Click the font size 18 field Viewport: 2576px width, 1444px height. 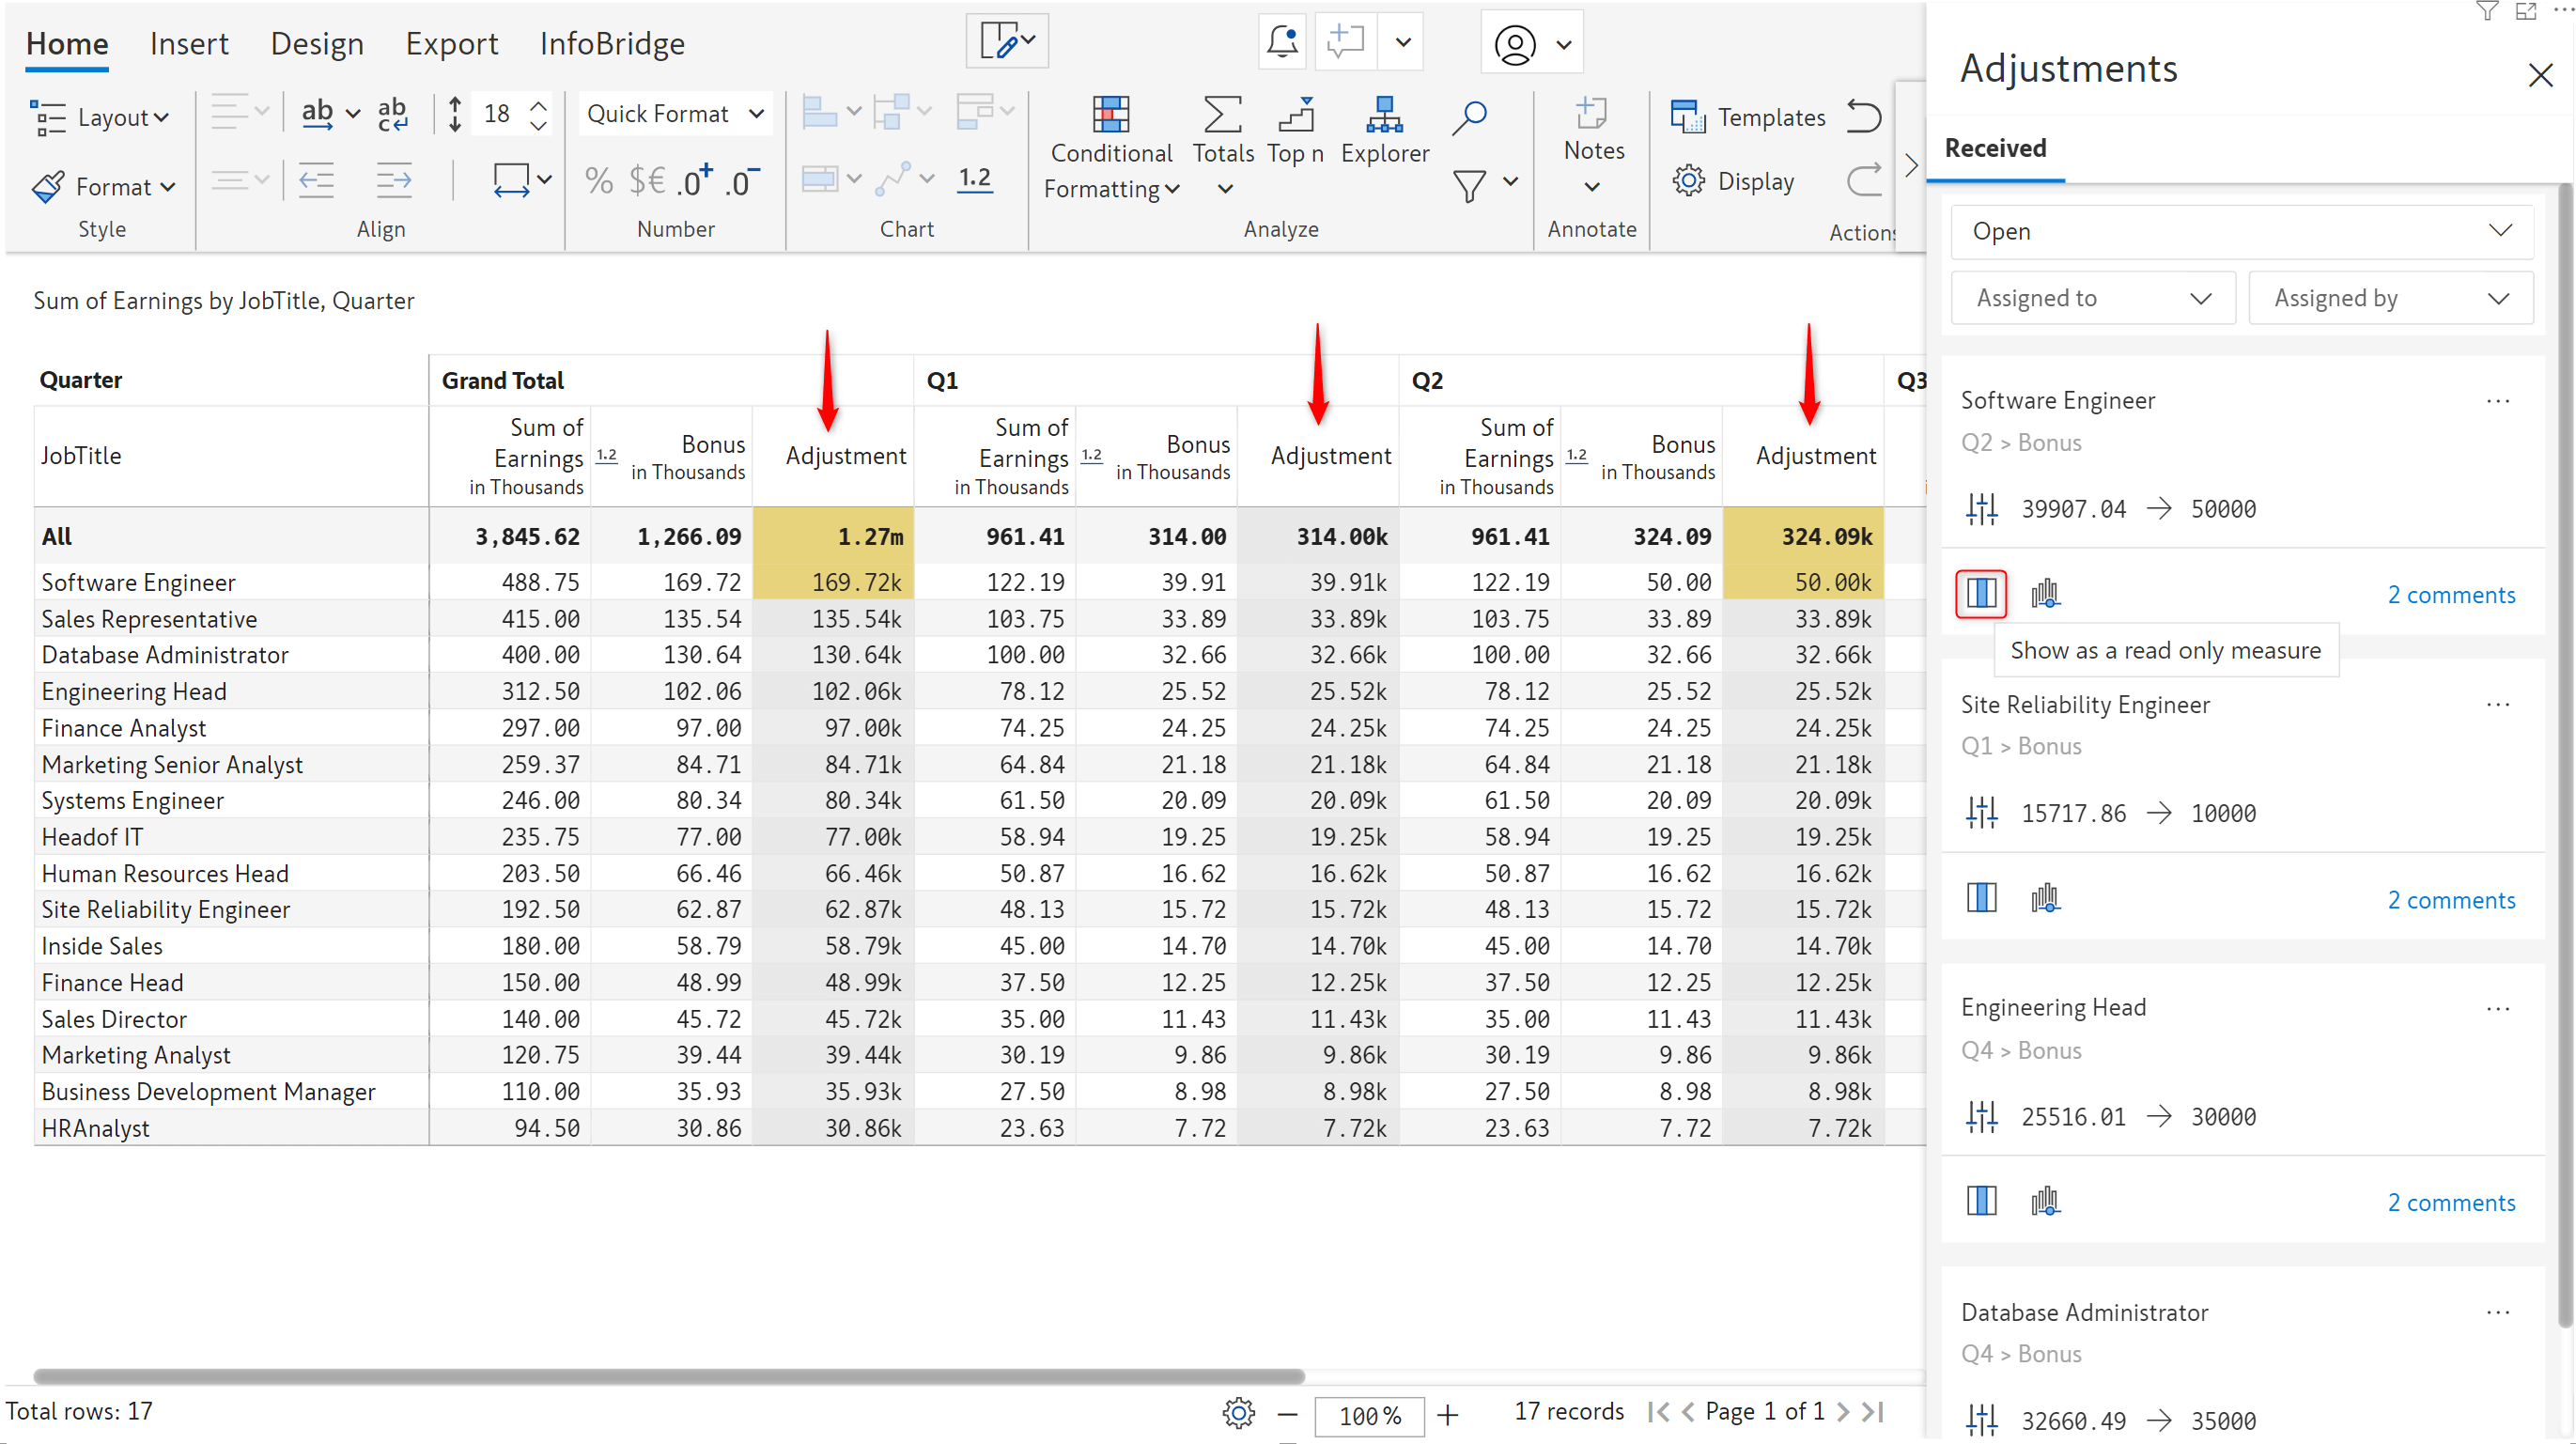click(497, 114)
